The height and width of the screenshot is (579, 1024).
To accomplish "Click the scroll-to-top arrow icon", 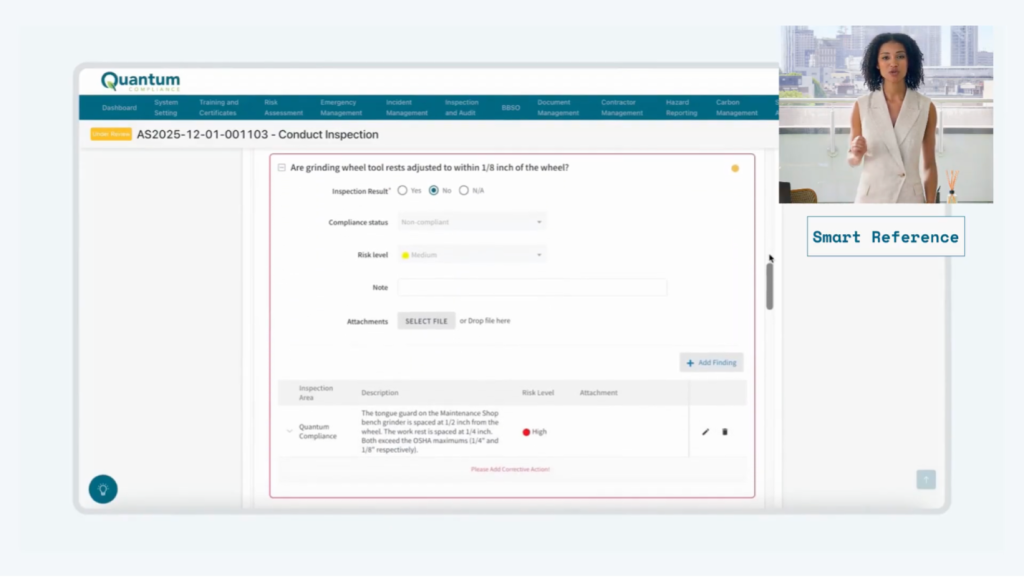I will (926, 480).
